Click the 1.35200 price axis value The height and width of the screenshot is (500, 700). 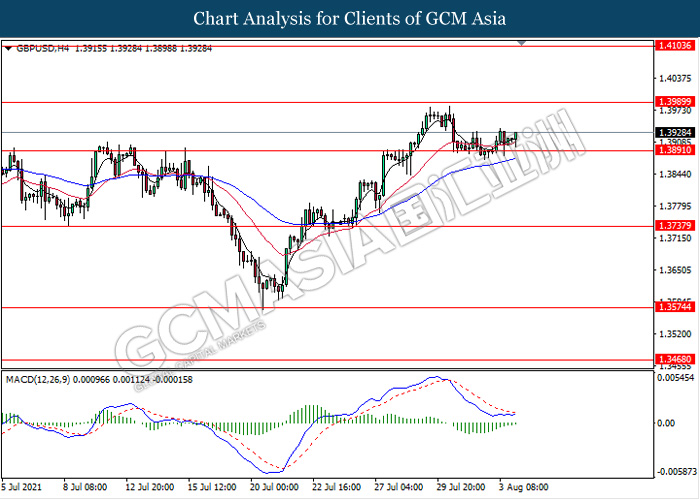click(675, 334)
